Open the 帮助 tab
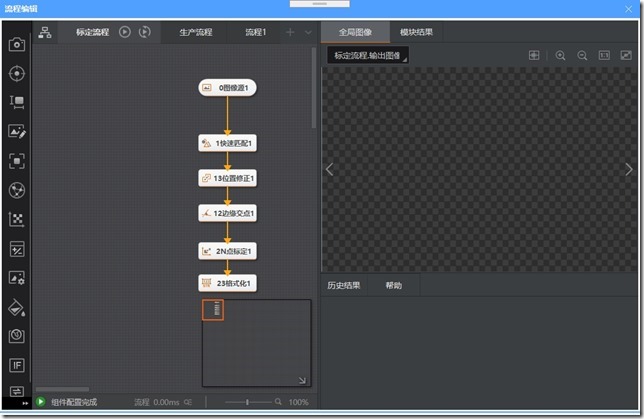644x419 pixels. (x=393, y=285)
